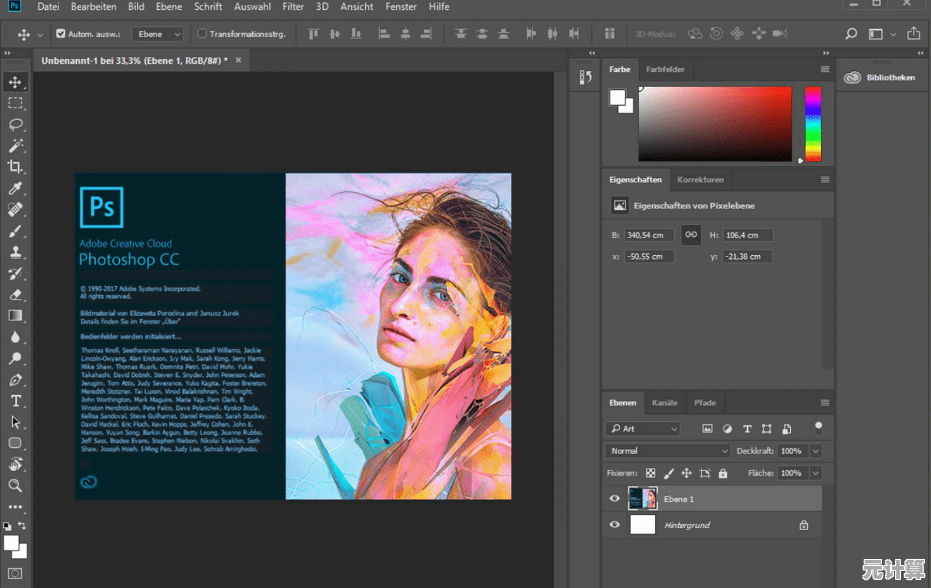Expand the Deckkraft opacity dropdown arrow
This screenshot has height=588, width=931.
click(x=816, y=451)
